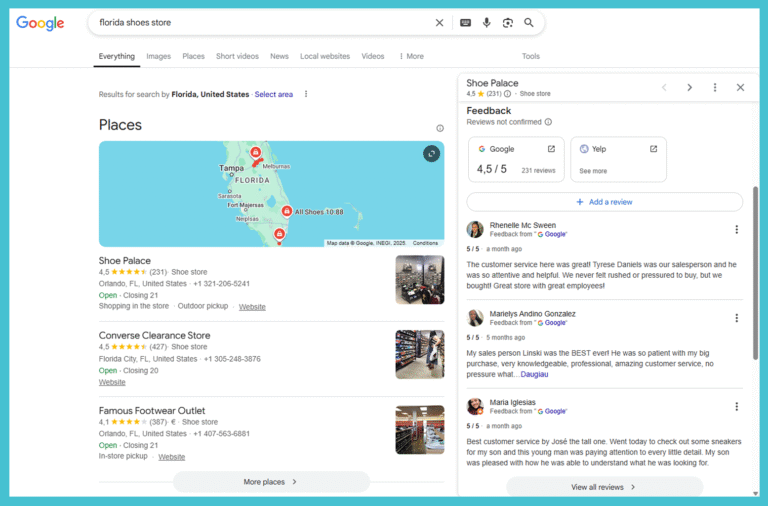The width and height of the screenshot is (768, 506).
Task: Open the on-screen keyboard icon
Action: (465, 23)
